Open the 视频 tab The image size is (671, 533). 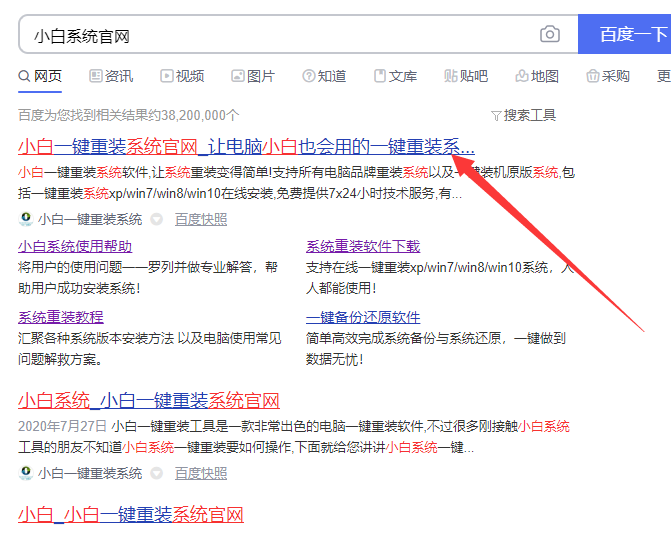[181, 76]
